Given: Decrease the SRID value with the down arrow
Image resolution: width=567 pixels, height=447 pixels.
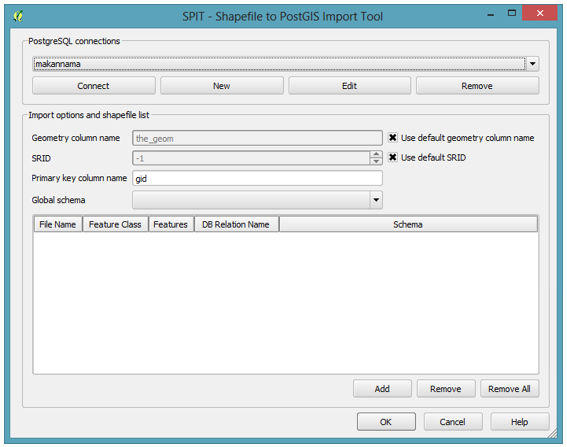Looking at the screenshot, I should [x=376, y=161].
